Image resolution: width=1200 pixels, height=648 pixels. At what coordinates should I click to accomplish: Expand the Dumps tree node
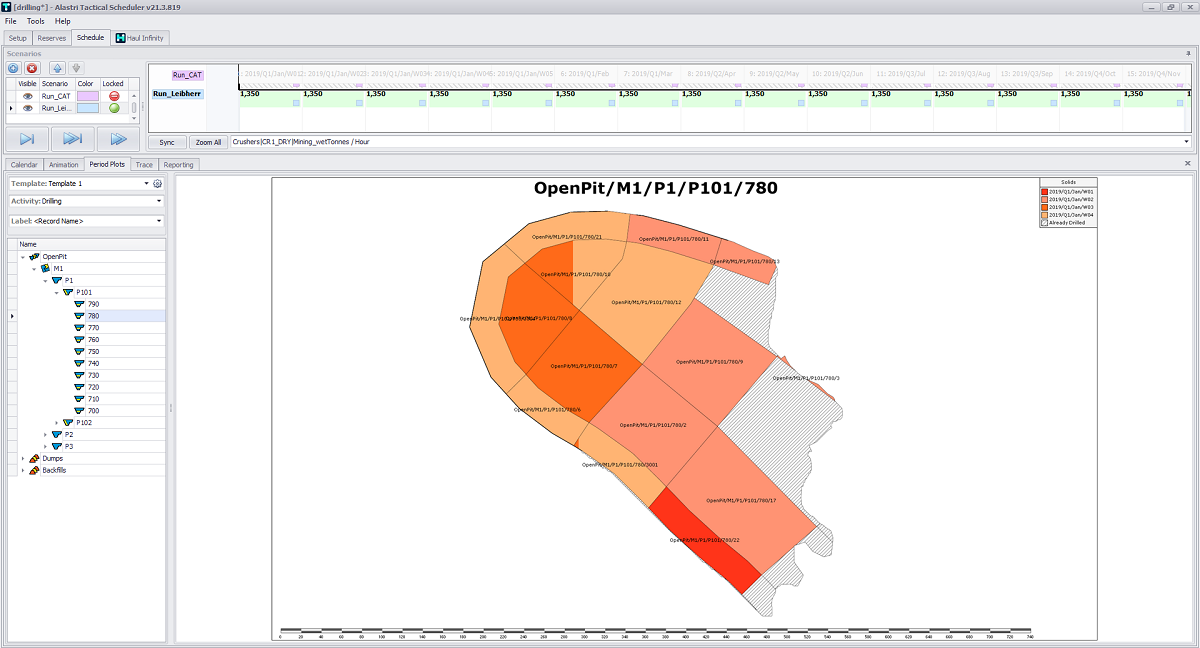[x=23, y=458]
